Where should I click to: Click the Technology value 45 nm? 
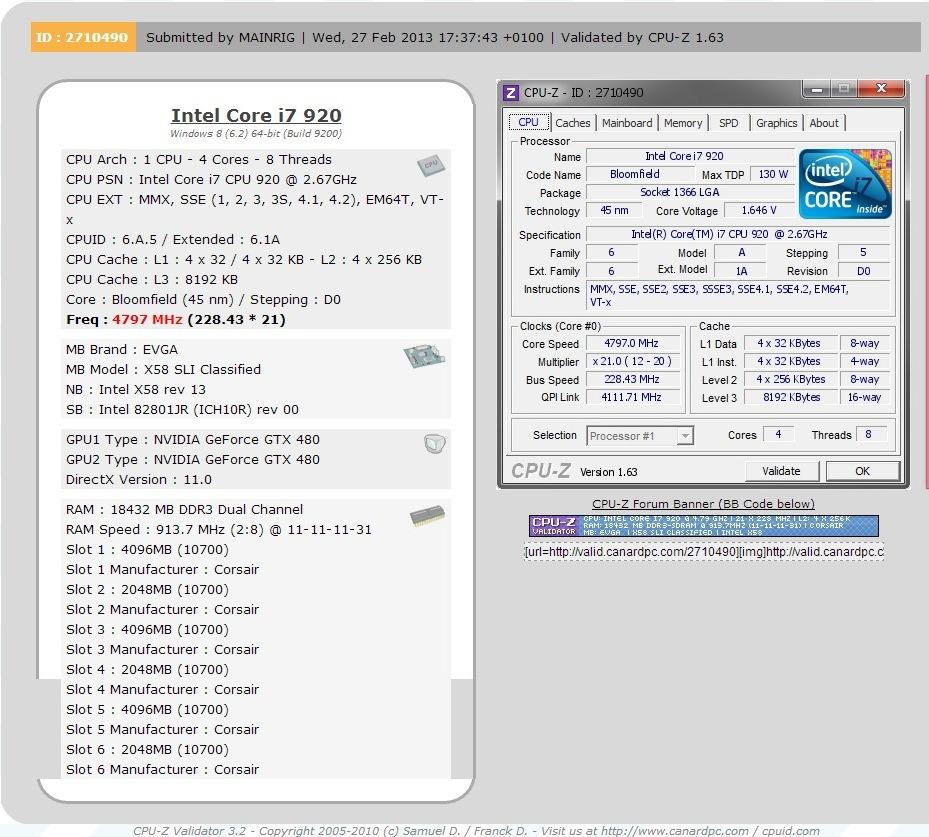pos(614,210)
